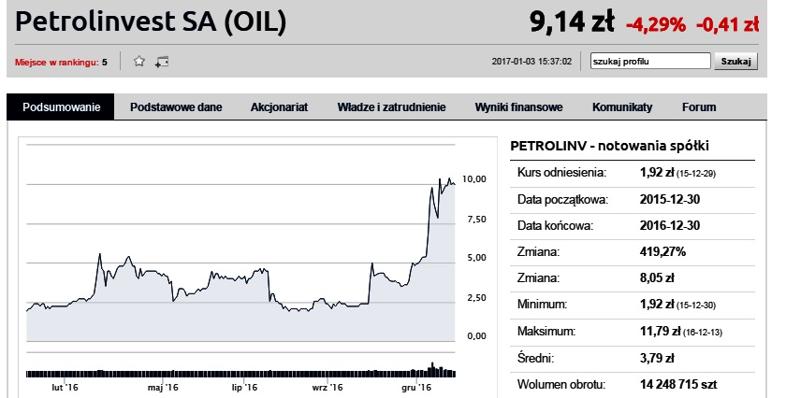786x398 pixels.
Task: Select the gru '16 timeline label
Action: (x=417, y=387)
